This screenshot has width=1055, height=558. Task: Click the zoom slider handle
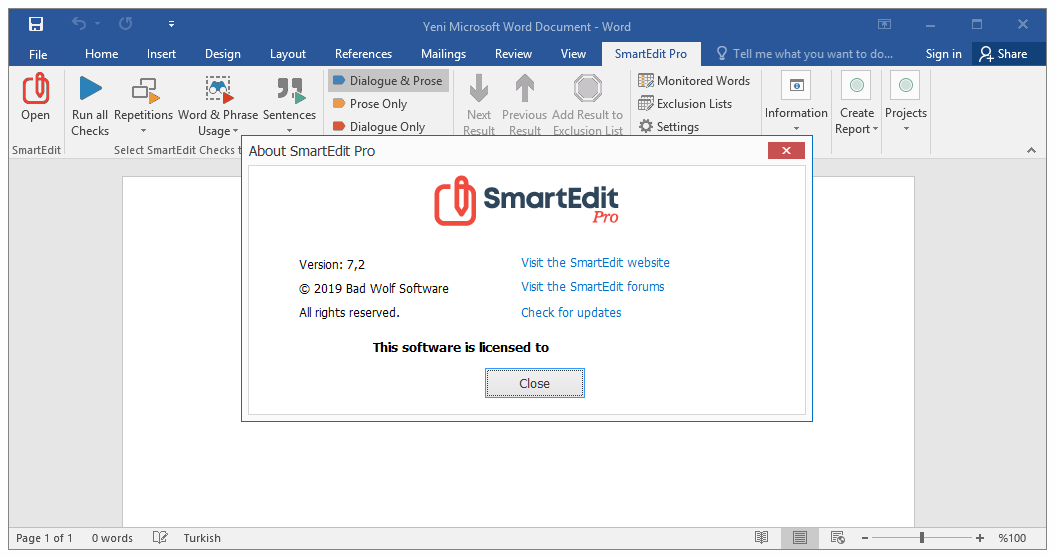pos(922,537)
